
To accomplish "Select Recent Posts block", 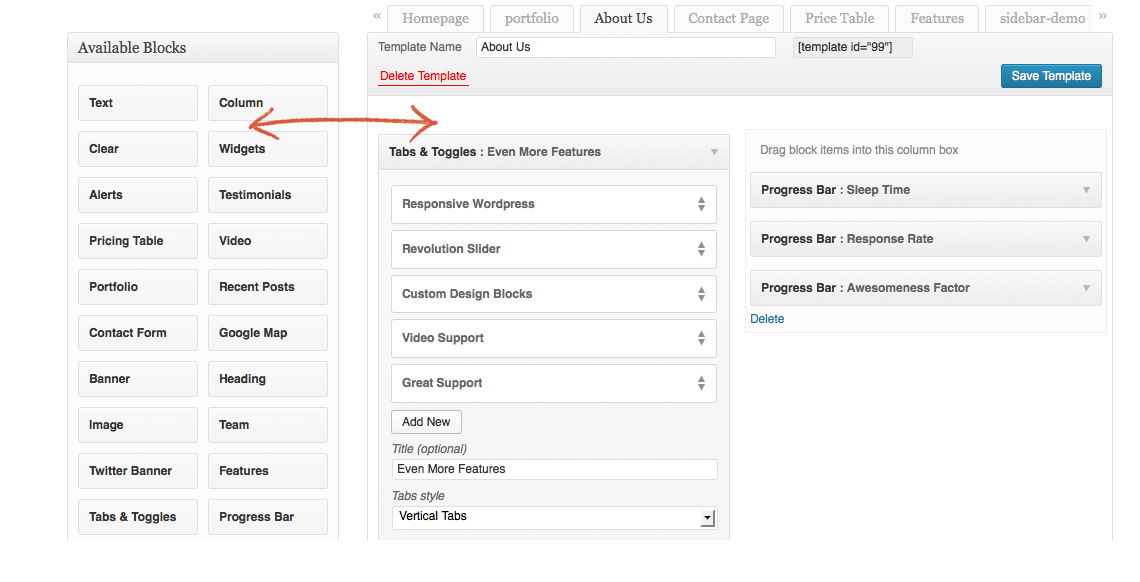I will pos(268,287).
